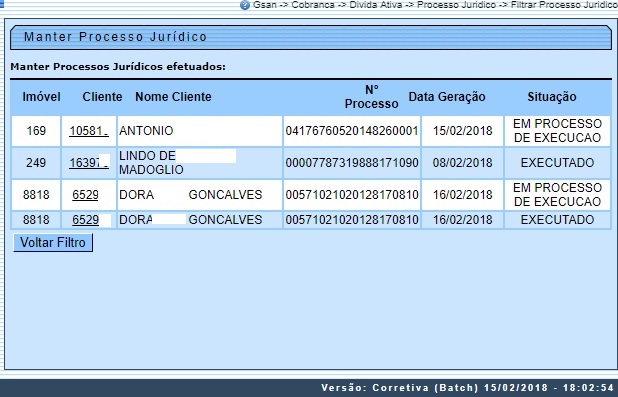Click the Nome Cliente column header
This screenshot has width=618, height=397.
pyautogui.click(x=173, y=97)
